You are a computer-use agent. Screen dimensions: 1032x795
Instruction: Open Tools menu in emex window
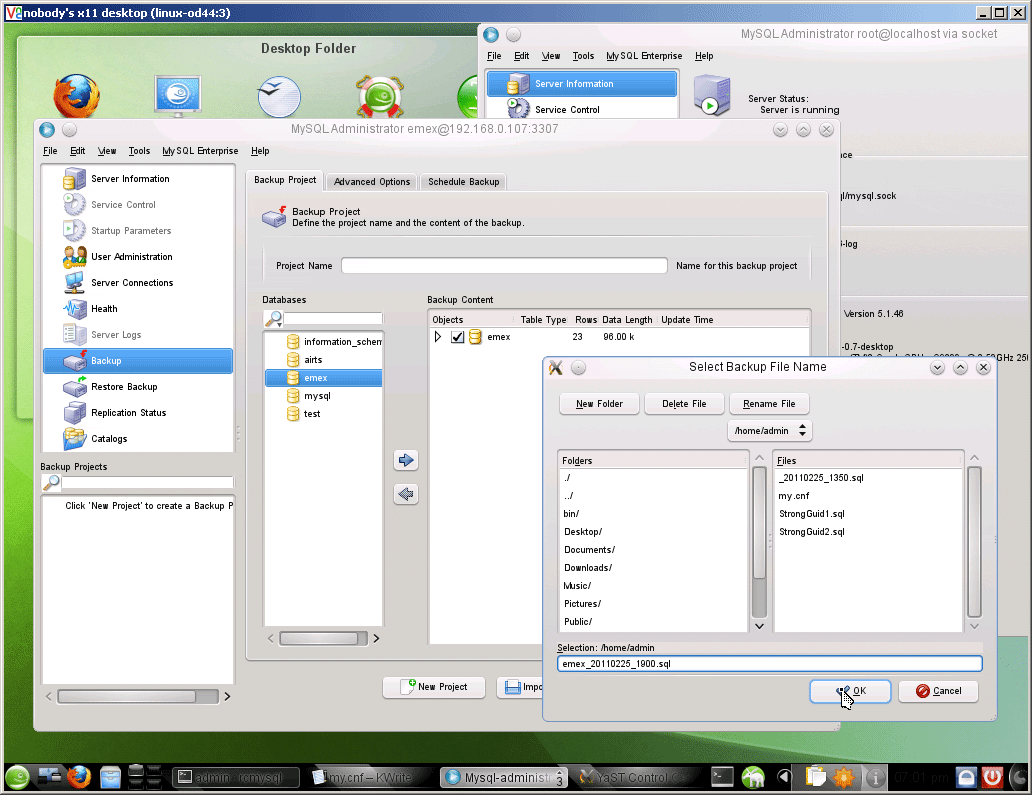(x=139, y=151)
